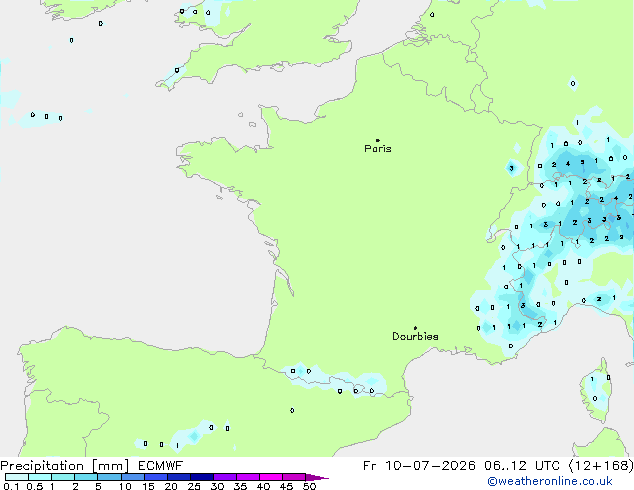Click the Dourbies location label
Screen dimensions: 634x490
point(415,336)
